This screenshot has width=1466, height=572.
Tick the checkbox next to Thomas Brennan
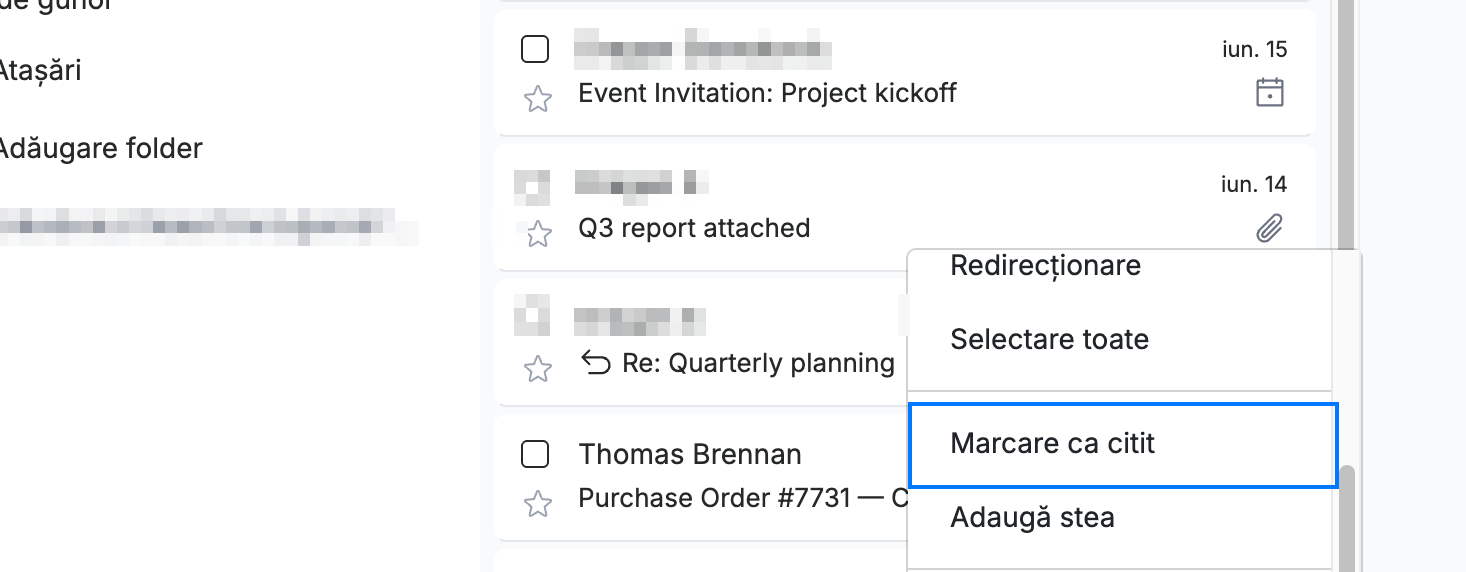536,454
